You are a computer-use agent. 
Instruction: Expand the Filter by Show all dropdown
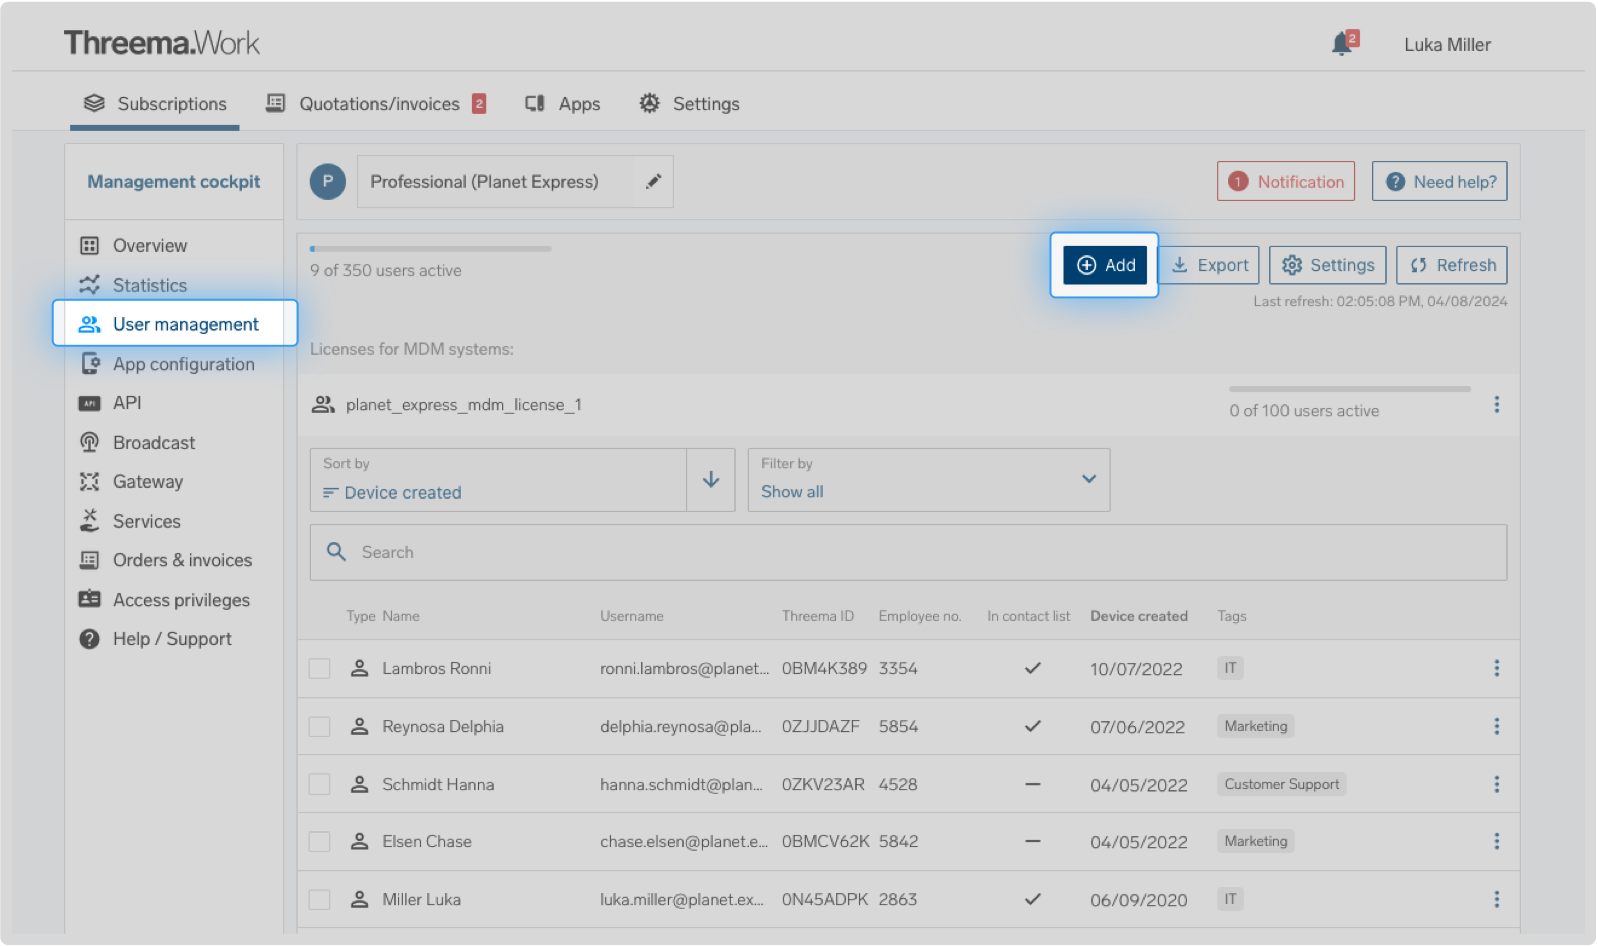pos(929,480)
